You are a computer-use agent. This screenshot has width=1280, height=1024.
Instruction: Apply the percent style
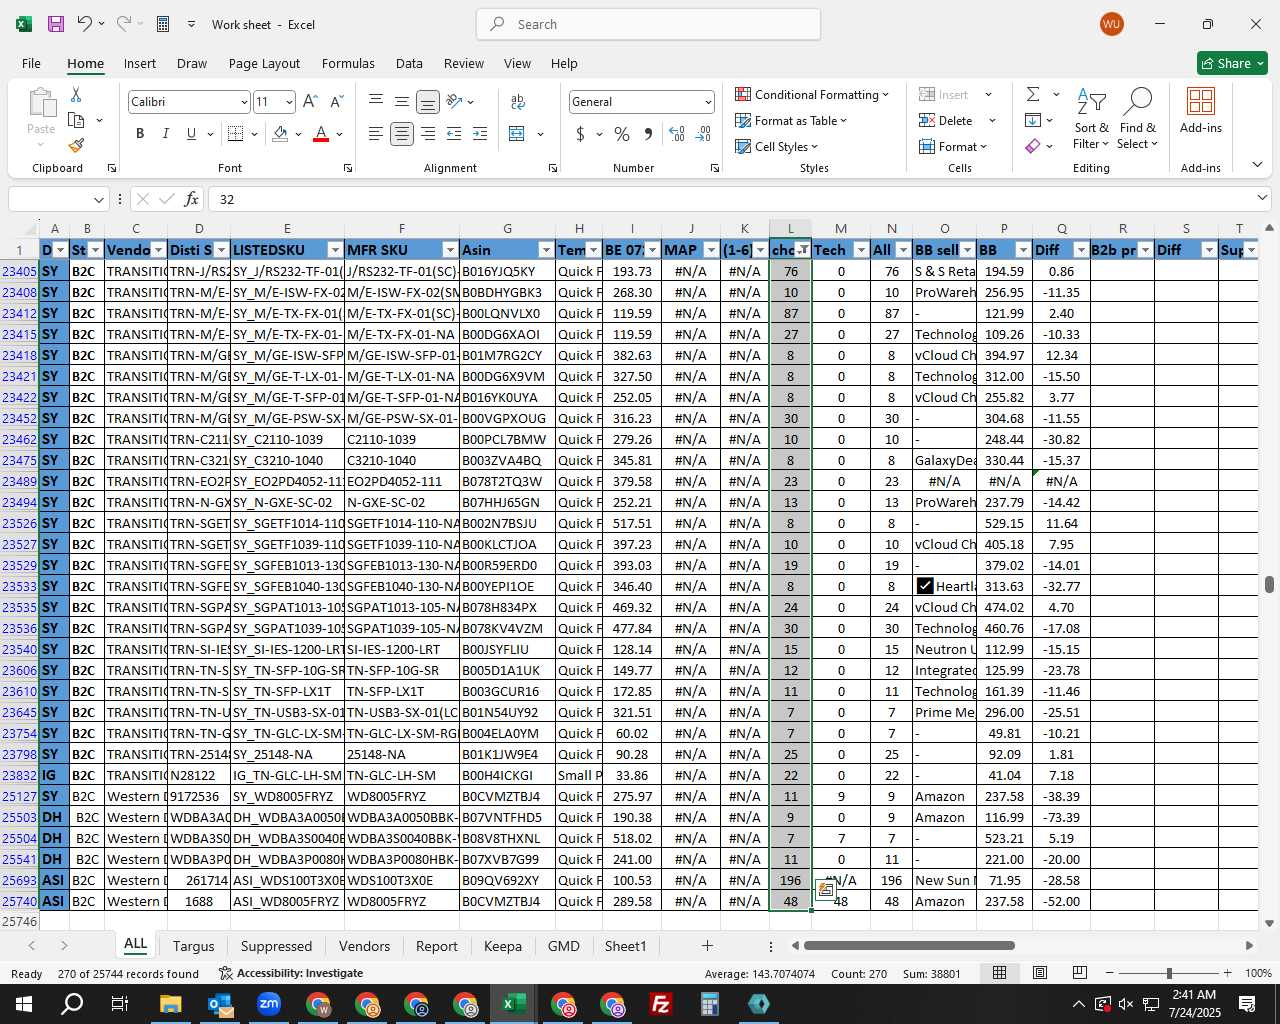click(622, 134)
